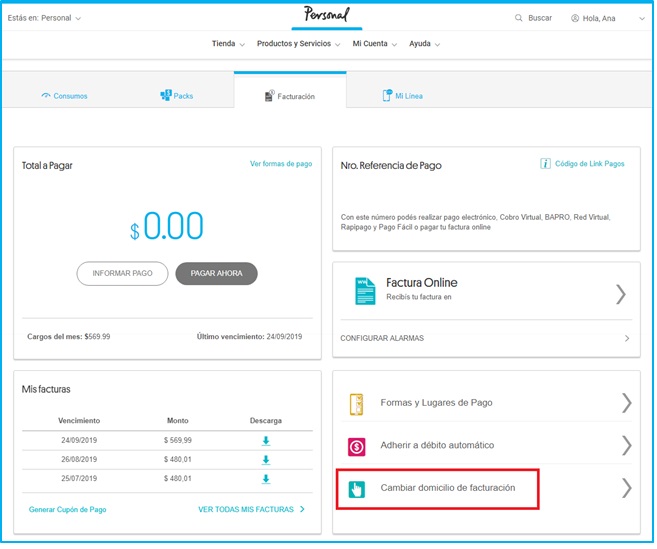Switch to the Consumos tab
657x549 pixels.
click(65, 96)
